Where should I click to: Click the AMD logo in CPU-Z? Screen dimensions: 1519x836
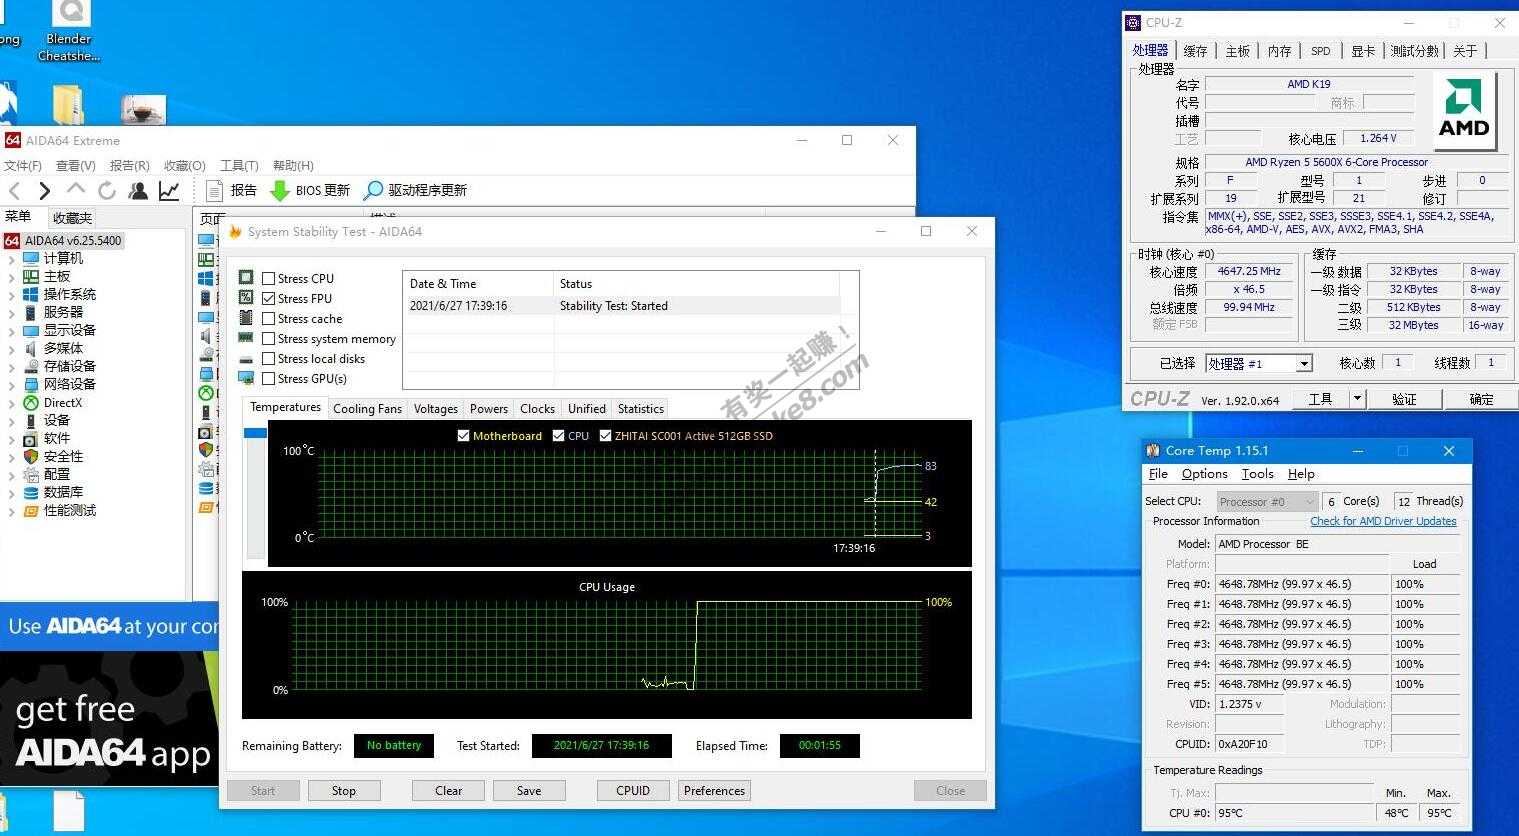pos(1464,109)
